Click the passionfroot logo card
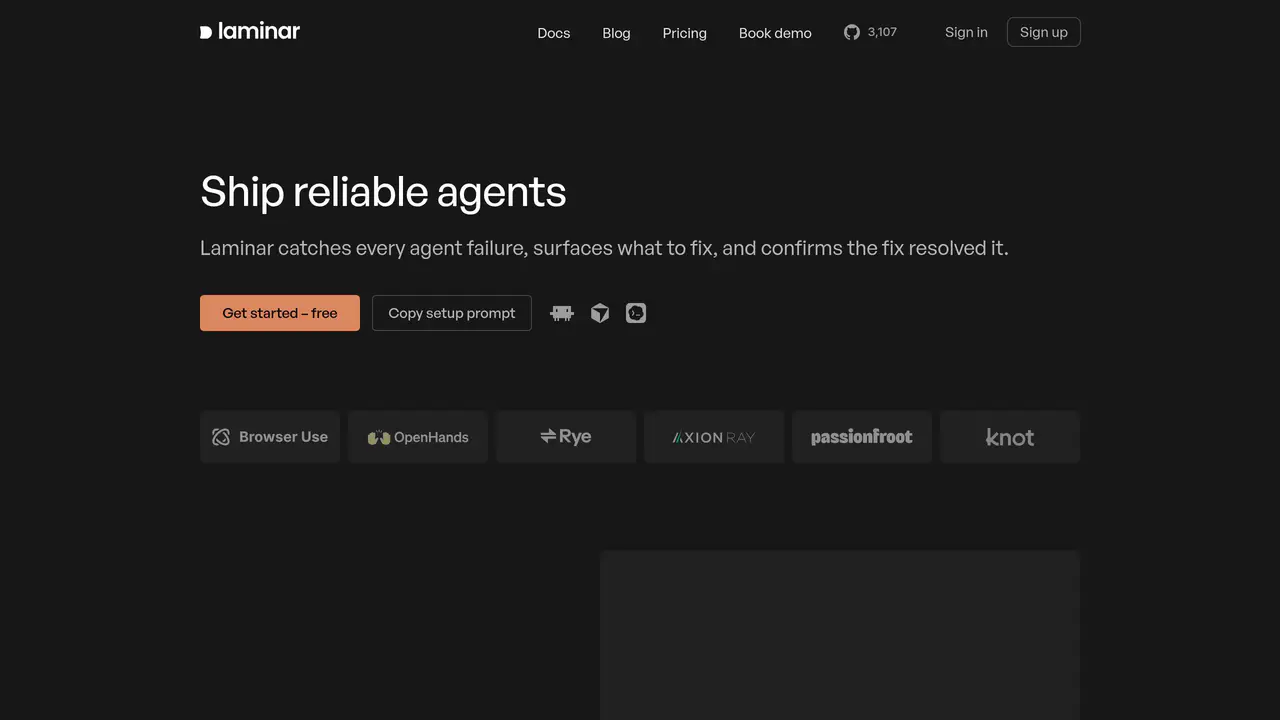This screenshot has height=720, width=1280. coord(862,437)
